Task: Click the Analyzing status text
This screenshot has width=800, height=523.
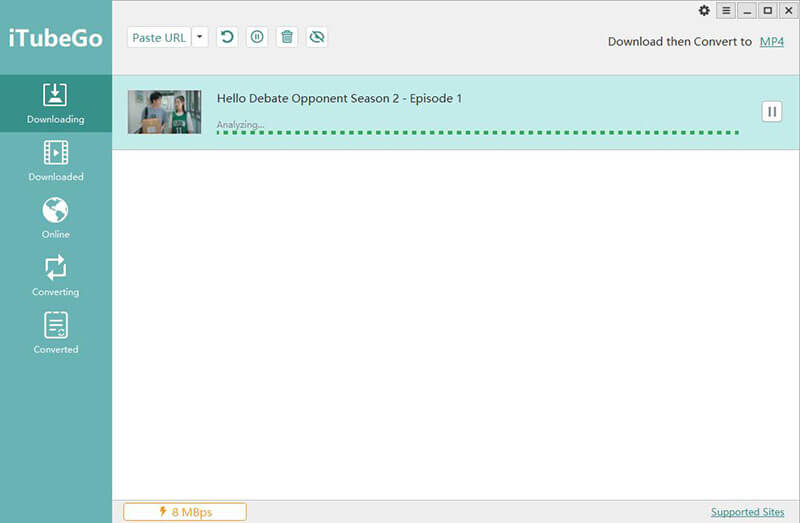Action: pos(240,124)
